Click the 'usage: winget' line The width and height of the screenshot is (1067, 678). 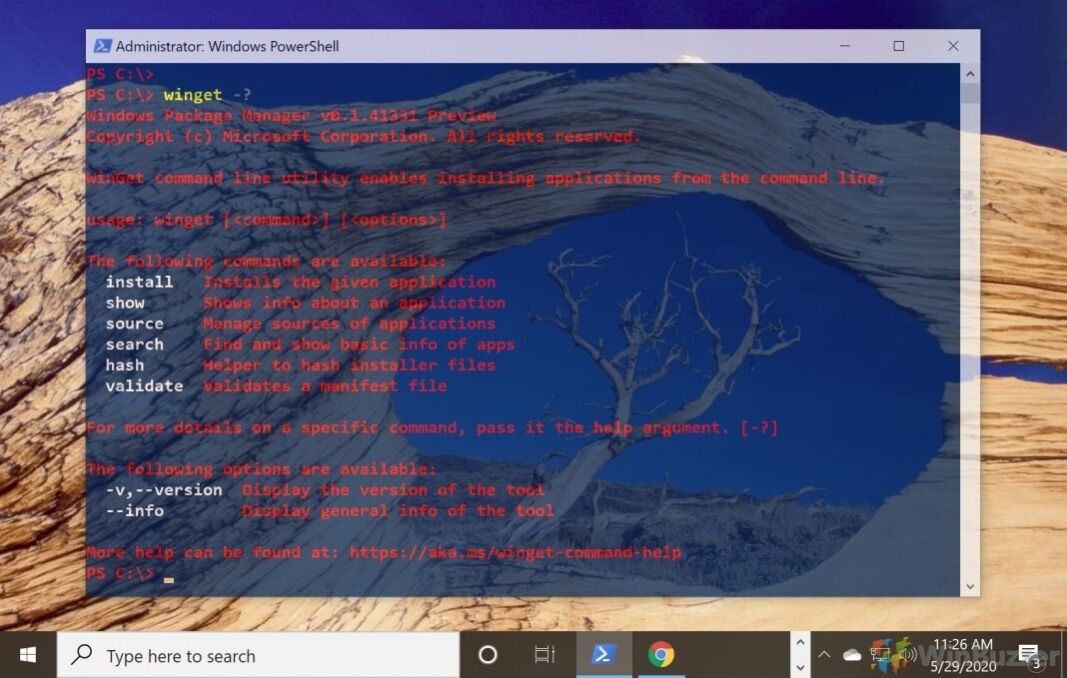pos(266,220)
